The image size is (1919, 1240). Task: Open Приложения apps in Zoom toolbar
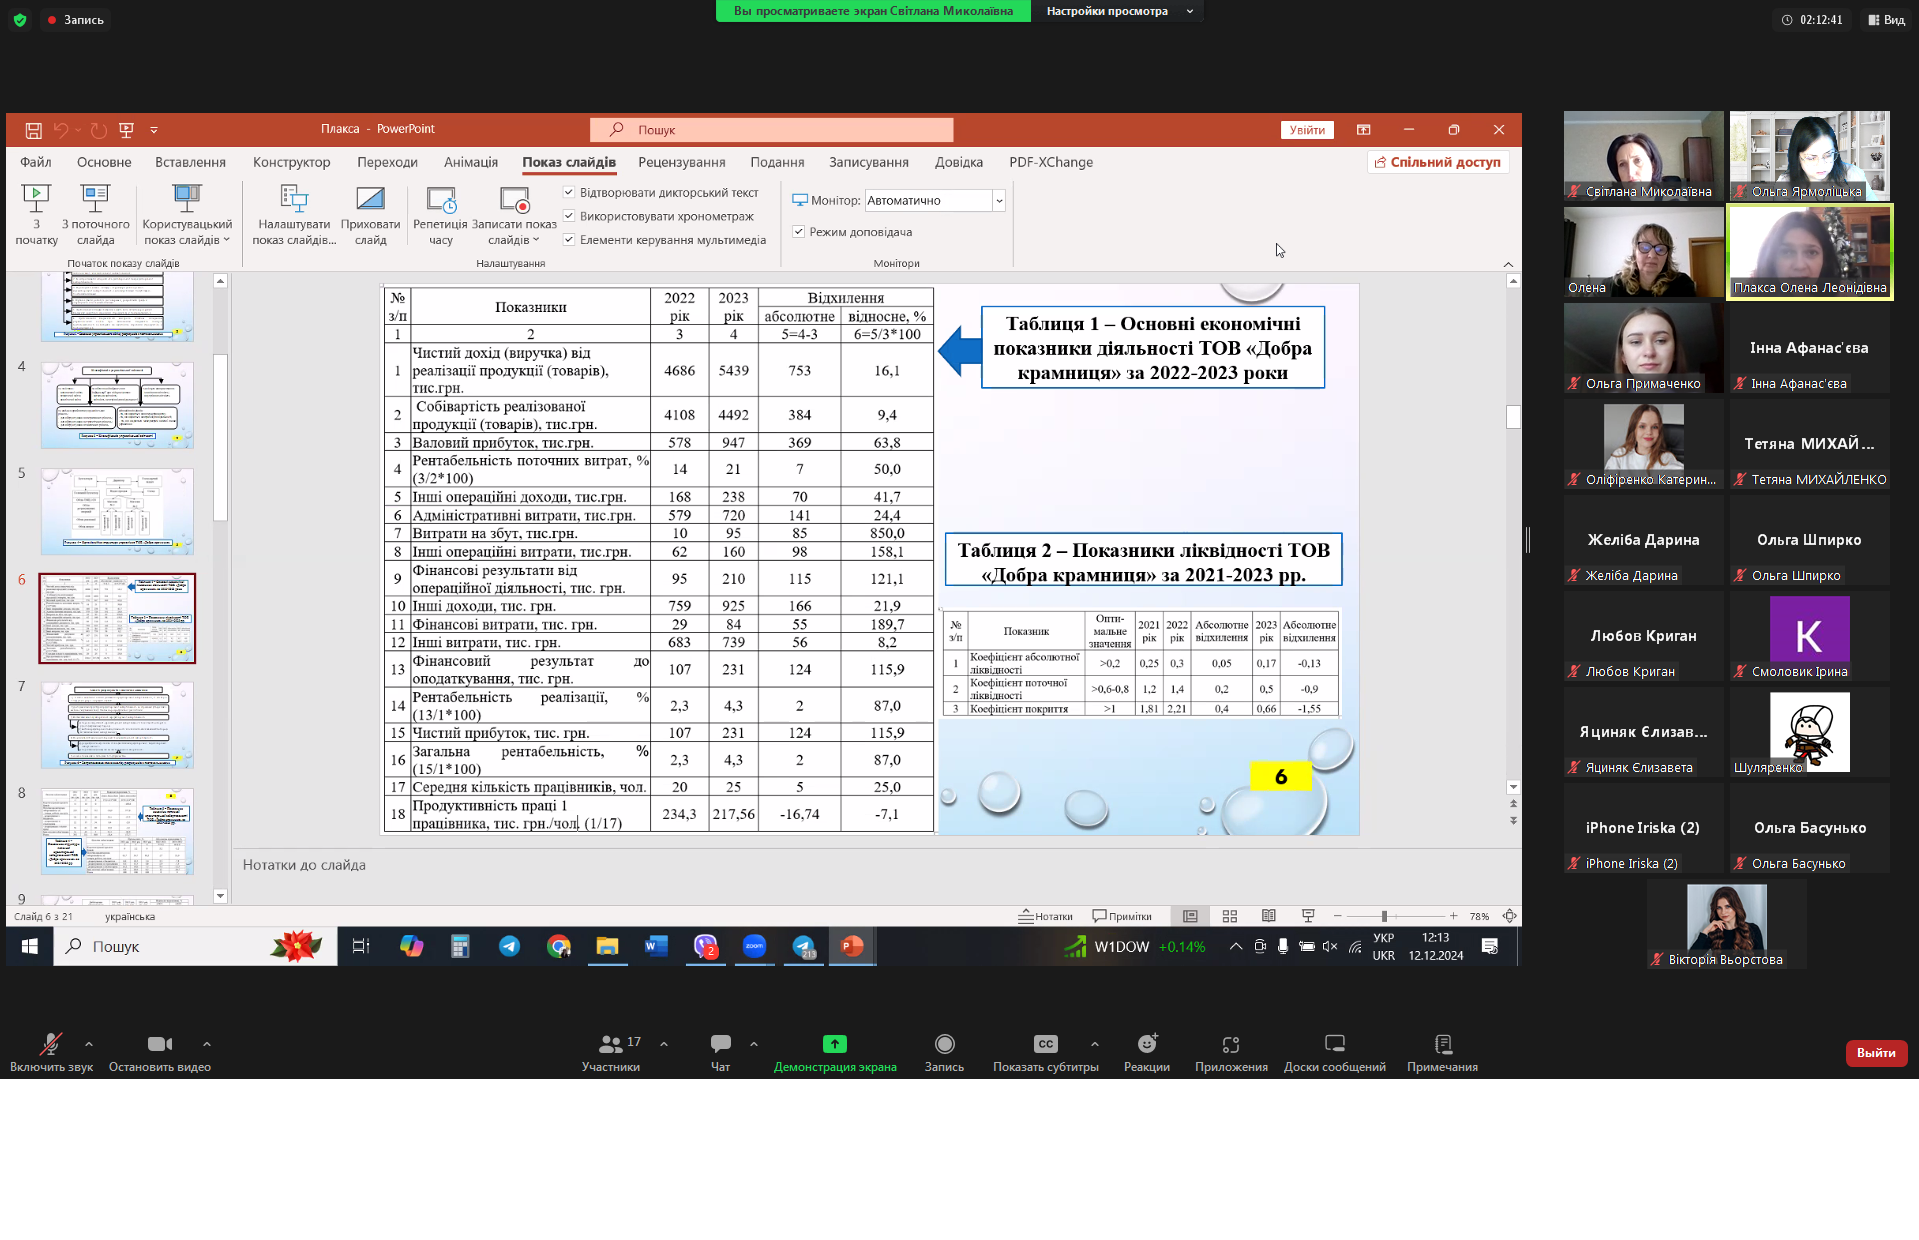(x=1231, y=1053)
